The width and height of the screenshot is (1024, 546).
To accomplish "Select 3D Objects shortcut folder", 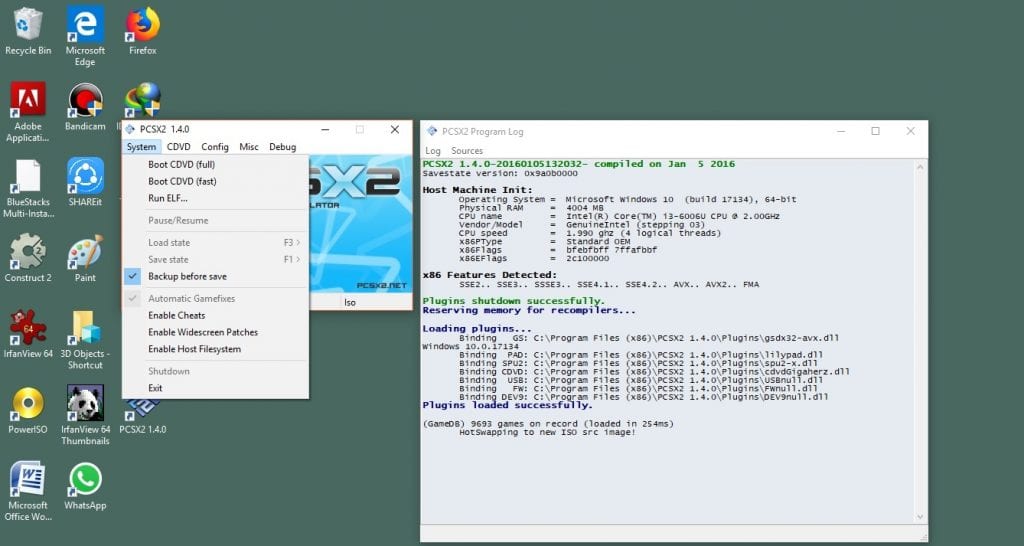I will pyautogui.click(x=85, y=340).
